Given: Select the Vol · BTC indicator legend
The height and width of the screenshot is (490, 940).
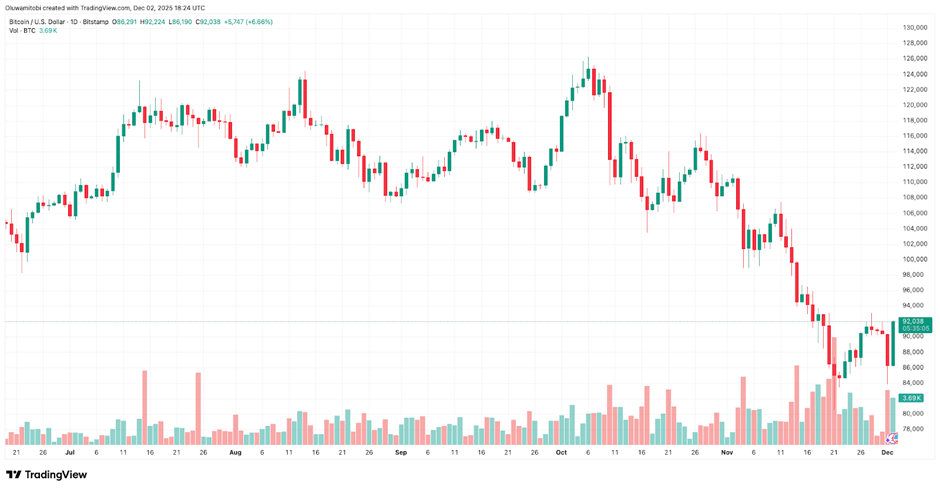Looking at the screenshot, I should [x=22, y=31].
